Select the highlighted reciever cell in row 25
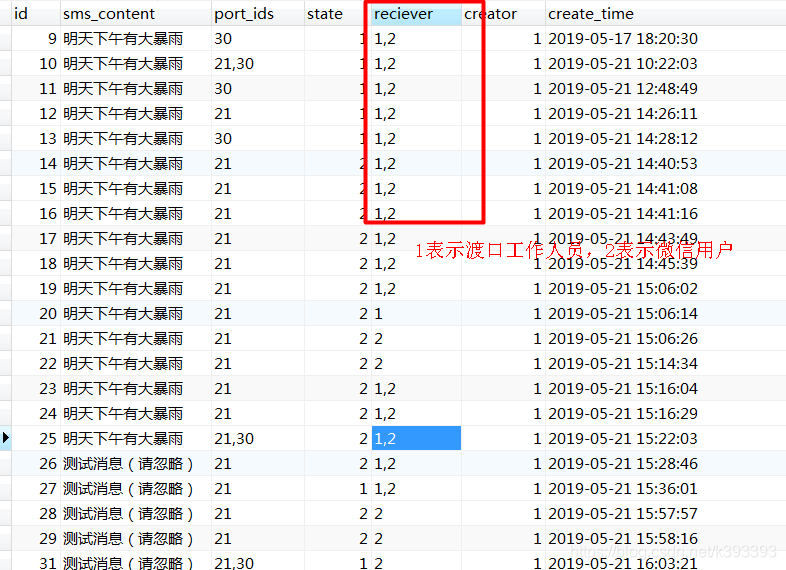 (416, 438)
